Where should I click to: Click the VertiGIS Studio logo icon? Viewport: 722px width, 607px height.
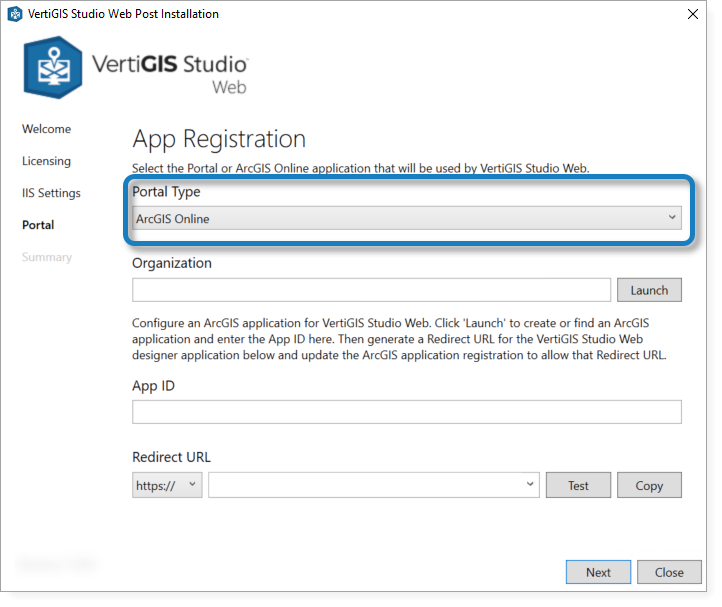point(52,65)
